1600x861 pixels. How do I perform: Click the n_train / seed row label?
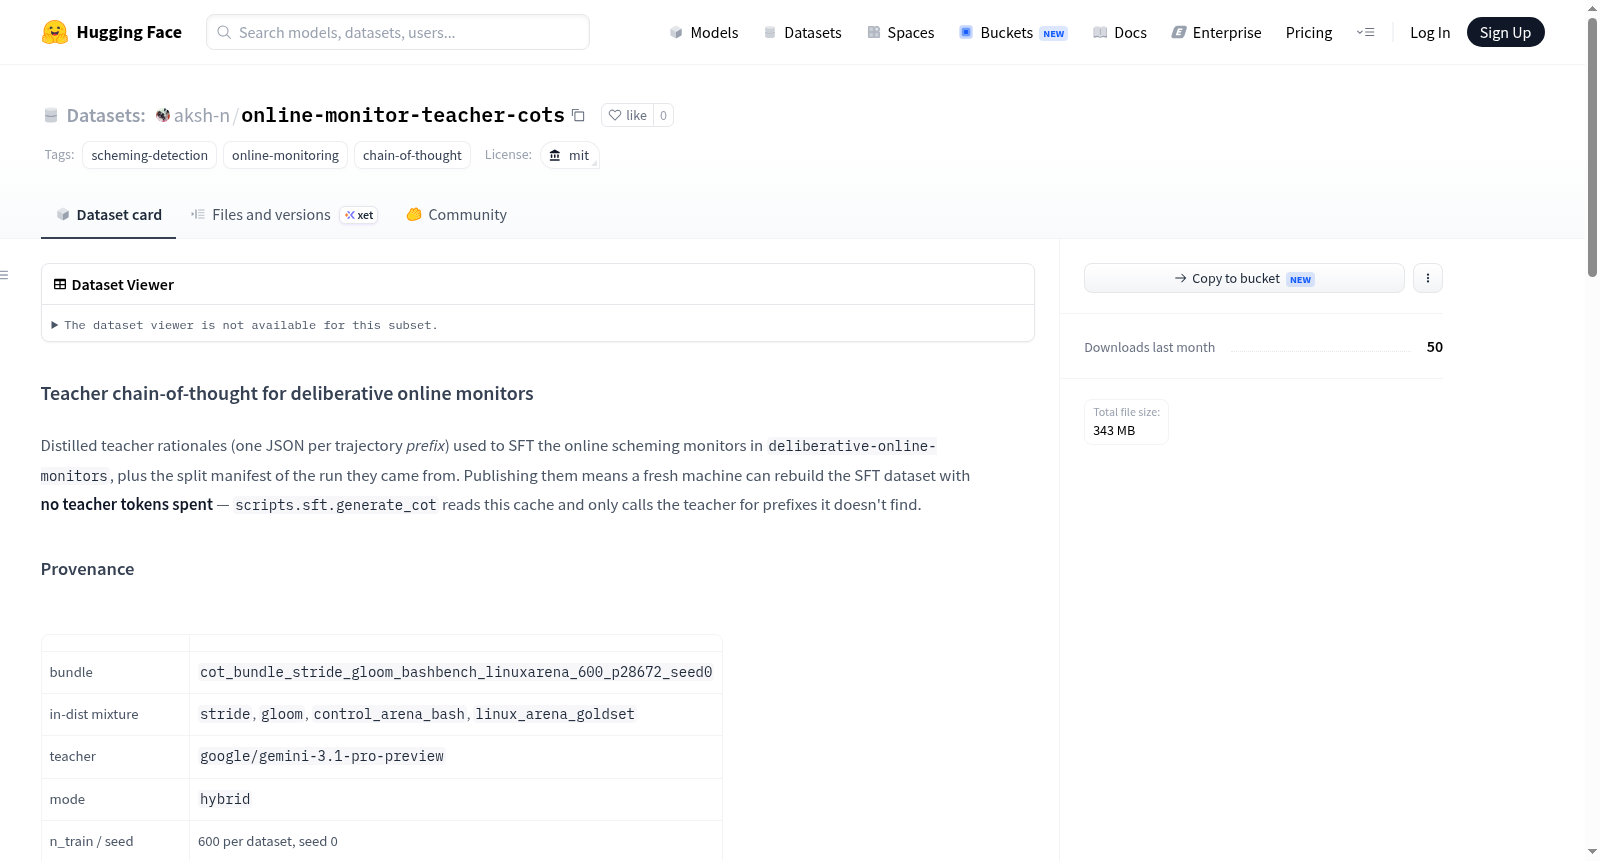point(91,841)
